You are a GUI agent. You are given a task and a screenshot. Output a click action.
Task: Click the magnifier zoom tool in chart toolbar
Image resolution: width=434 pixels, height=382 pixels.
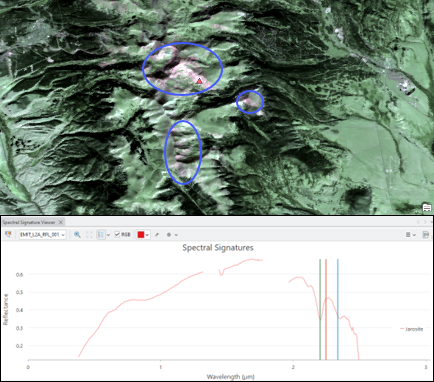click(77, 235)
